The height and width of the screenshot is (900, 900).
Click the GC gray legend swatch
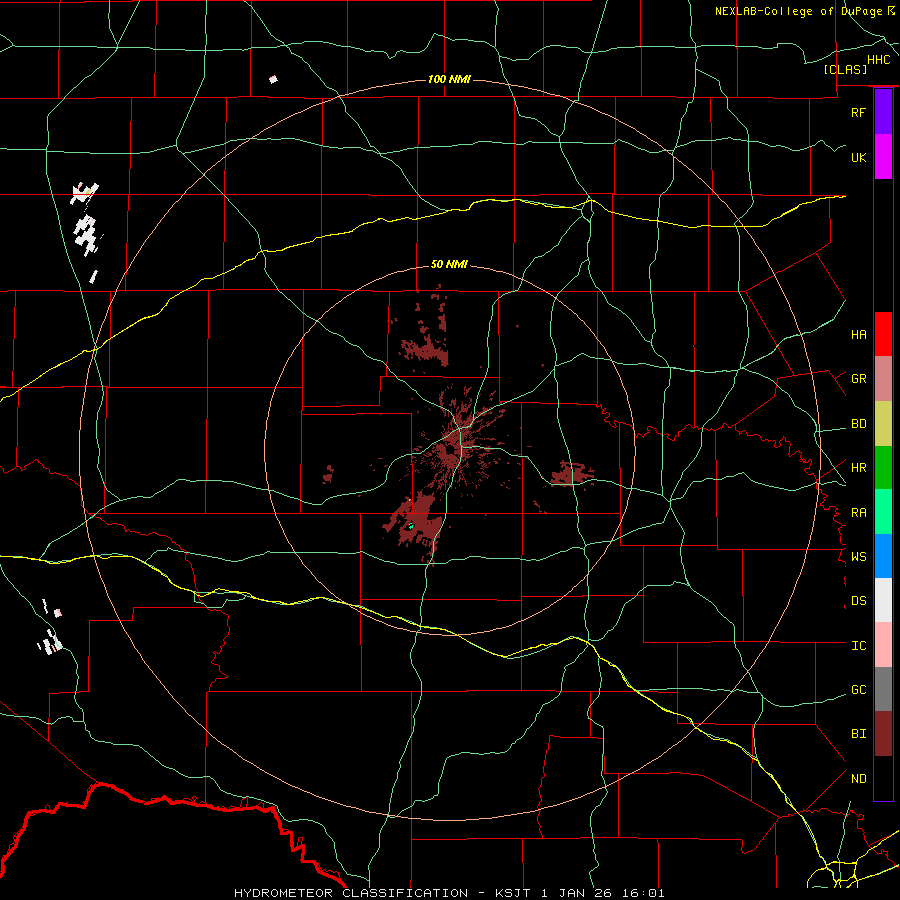(883, 689)
